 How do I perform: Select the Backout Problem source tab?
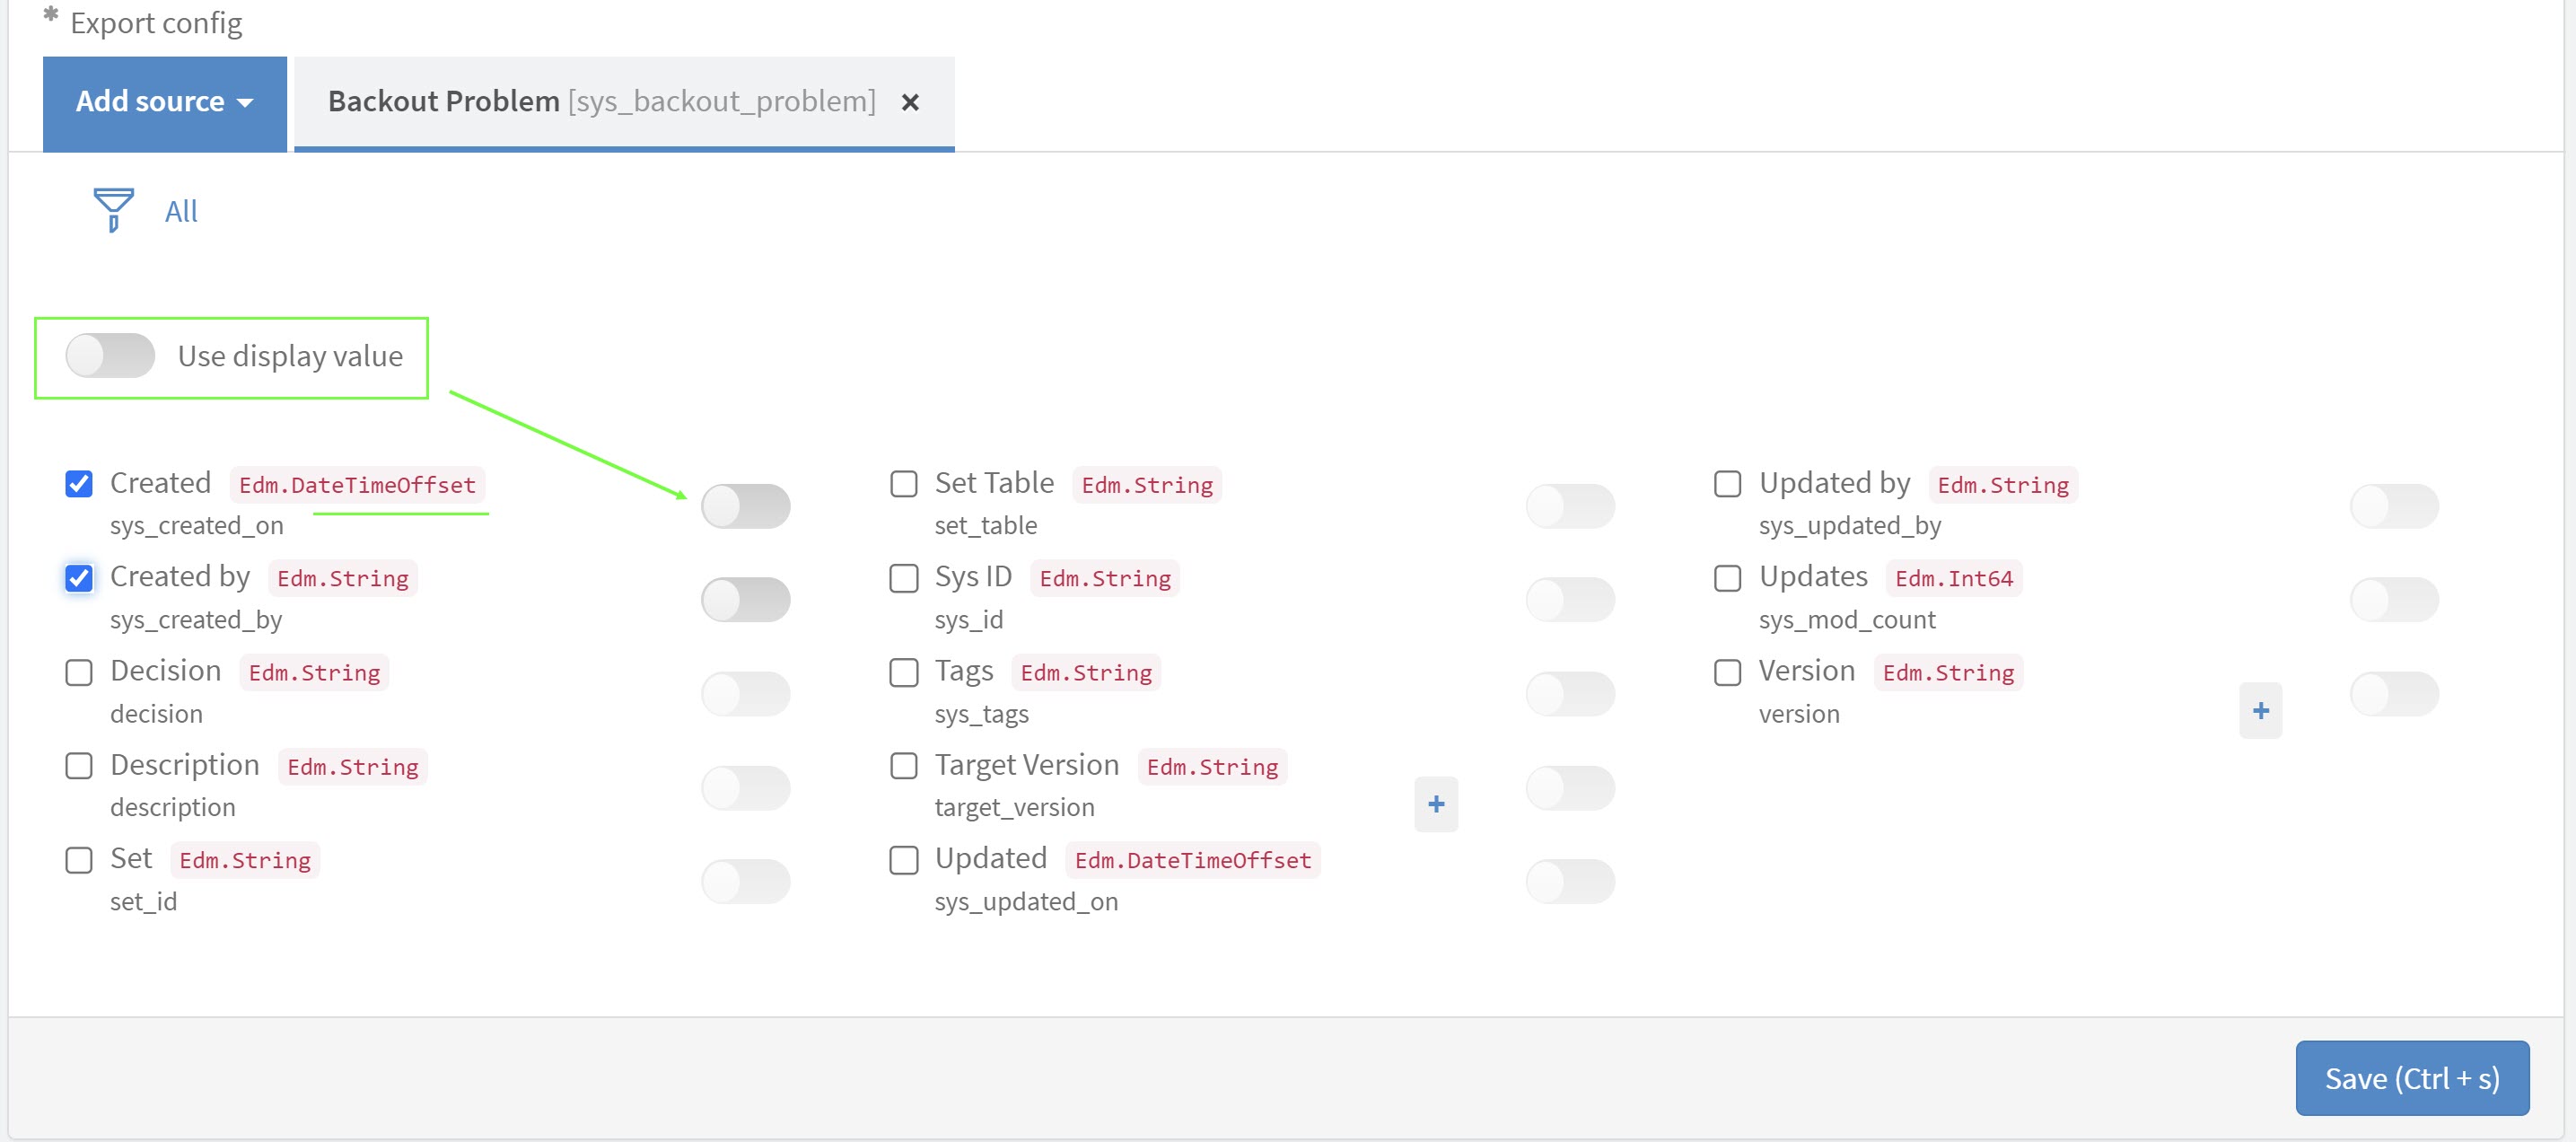click(x=601, y=102)
